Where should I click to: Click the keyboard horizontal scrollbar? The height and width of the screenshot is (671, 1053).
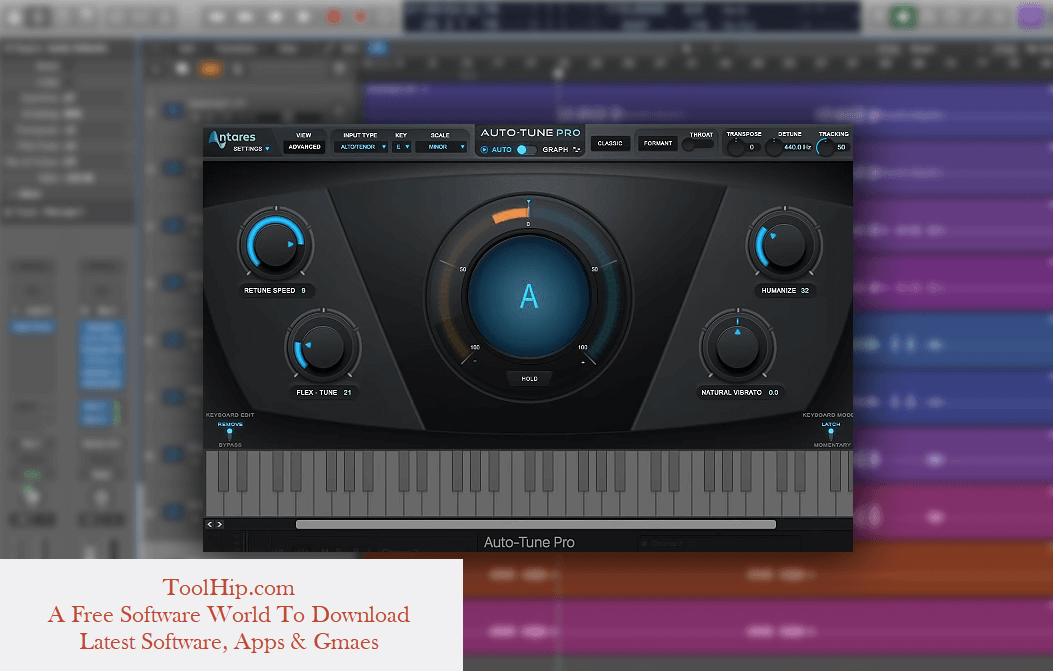(x=536, y=525)
